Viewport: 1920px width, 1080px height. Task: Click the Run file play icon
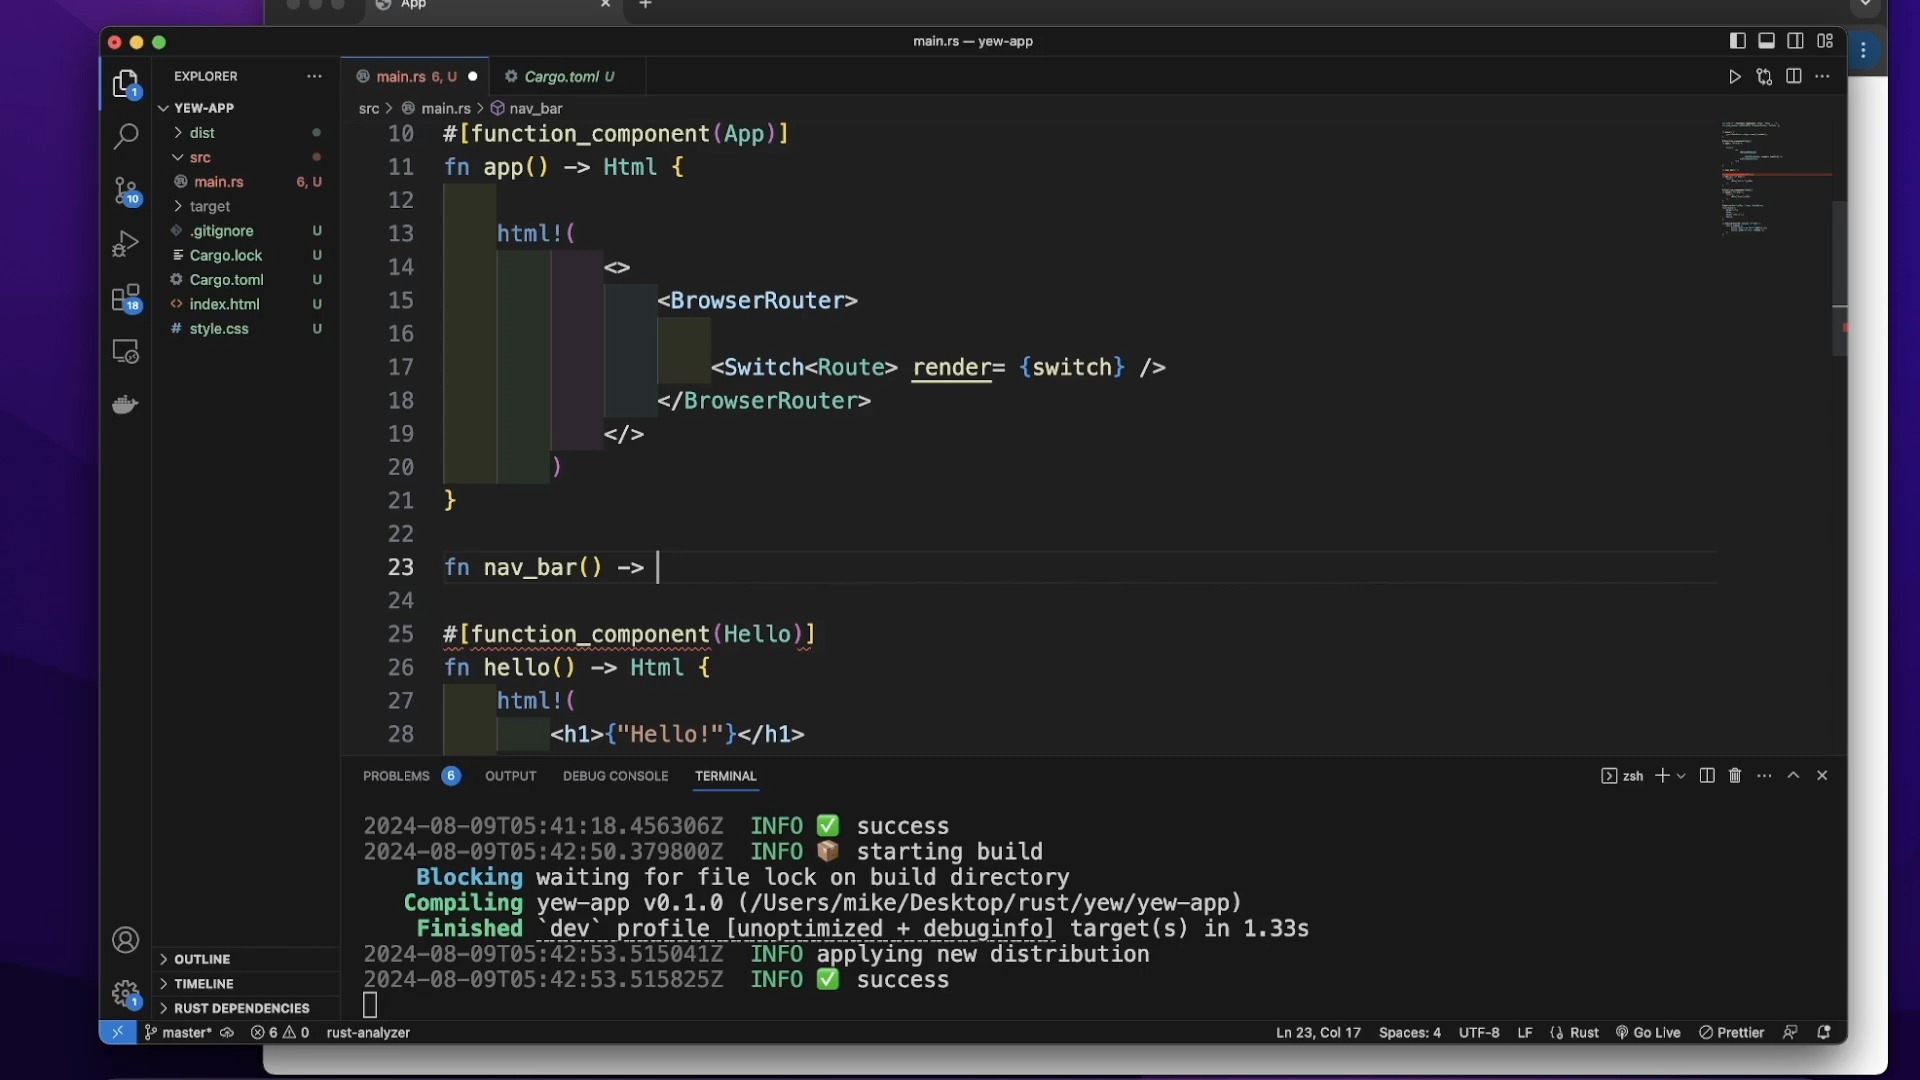click(1735, 77)
